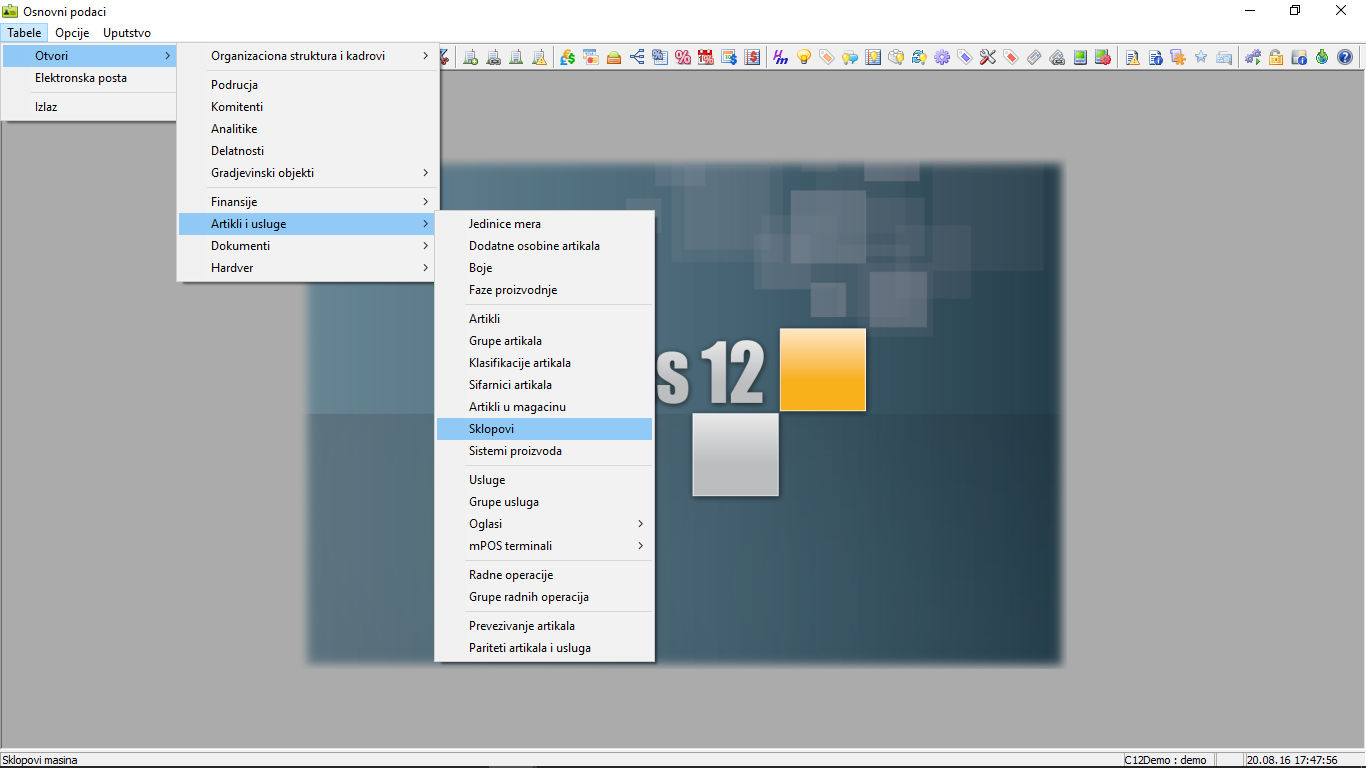This screenshot has height=768, width=1366.
Task: Click the yellow light bulb icon
Action: (x=803, y=57)
